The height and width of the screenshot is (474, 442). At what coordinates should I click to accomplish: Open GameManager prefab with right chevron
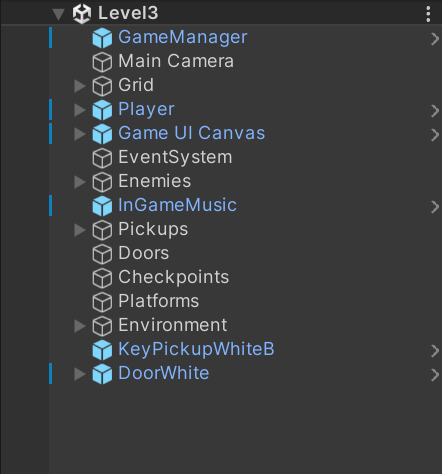434,39
